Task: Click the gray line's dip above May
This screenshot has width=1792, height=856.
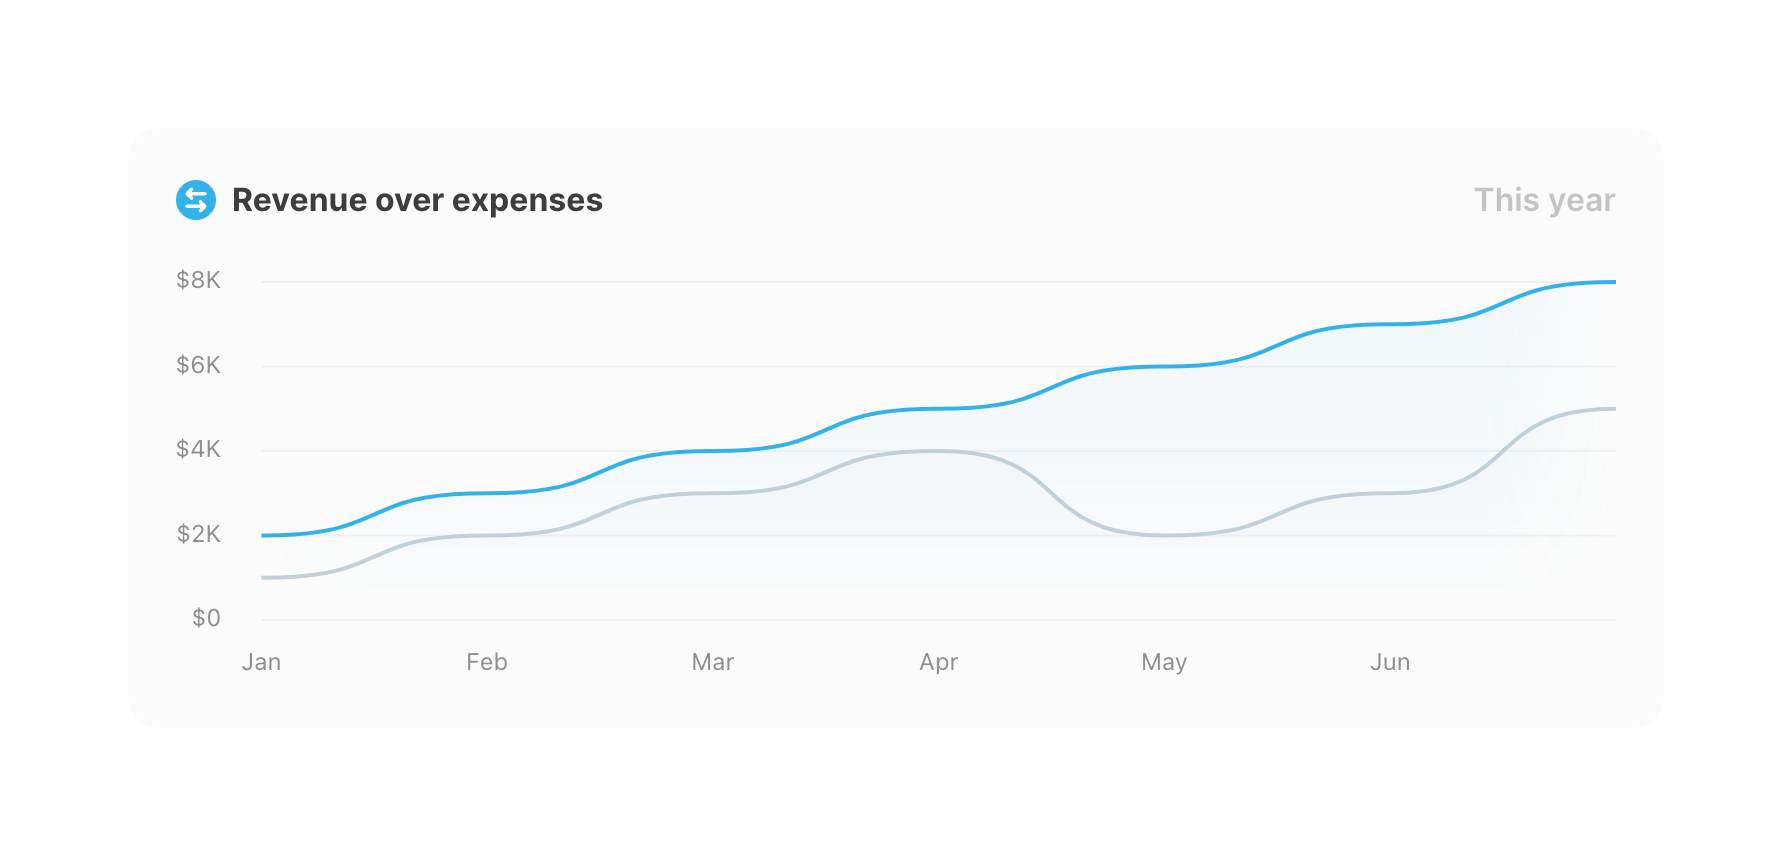Action: (1164, 535)
